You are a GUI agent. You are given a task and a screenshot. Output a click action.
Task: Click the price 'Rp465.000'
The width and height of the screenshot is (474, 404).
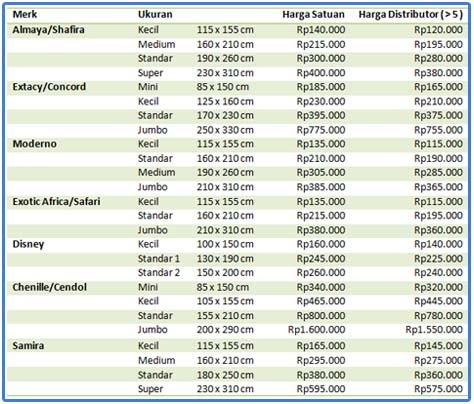coord(321,301)
